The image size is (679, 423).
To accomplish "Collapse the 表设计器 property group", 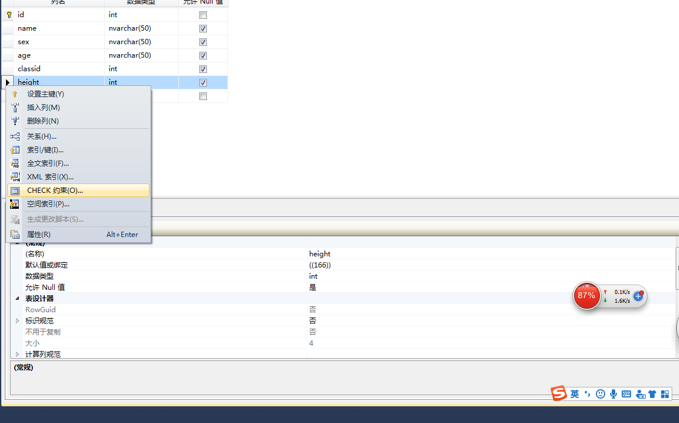I will point(17,298).
